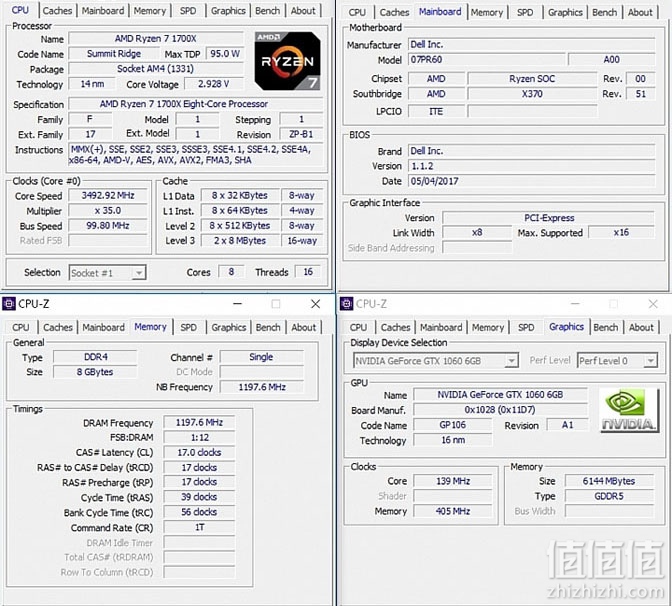Choose Caches tab in the Graphics window

click(x=395, y=327)
